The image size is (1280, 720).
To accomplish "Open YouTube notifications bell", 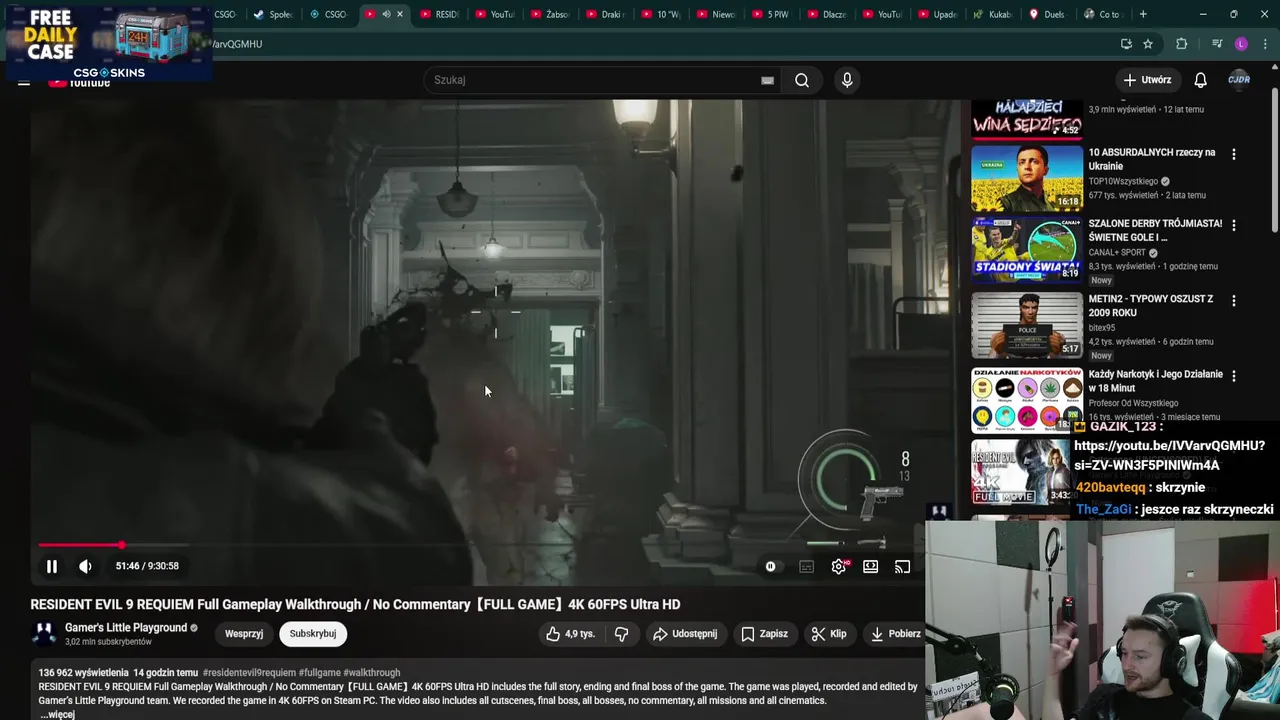I will point(1200,80).
